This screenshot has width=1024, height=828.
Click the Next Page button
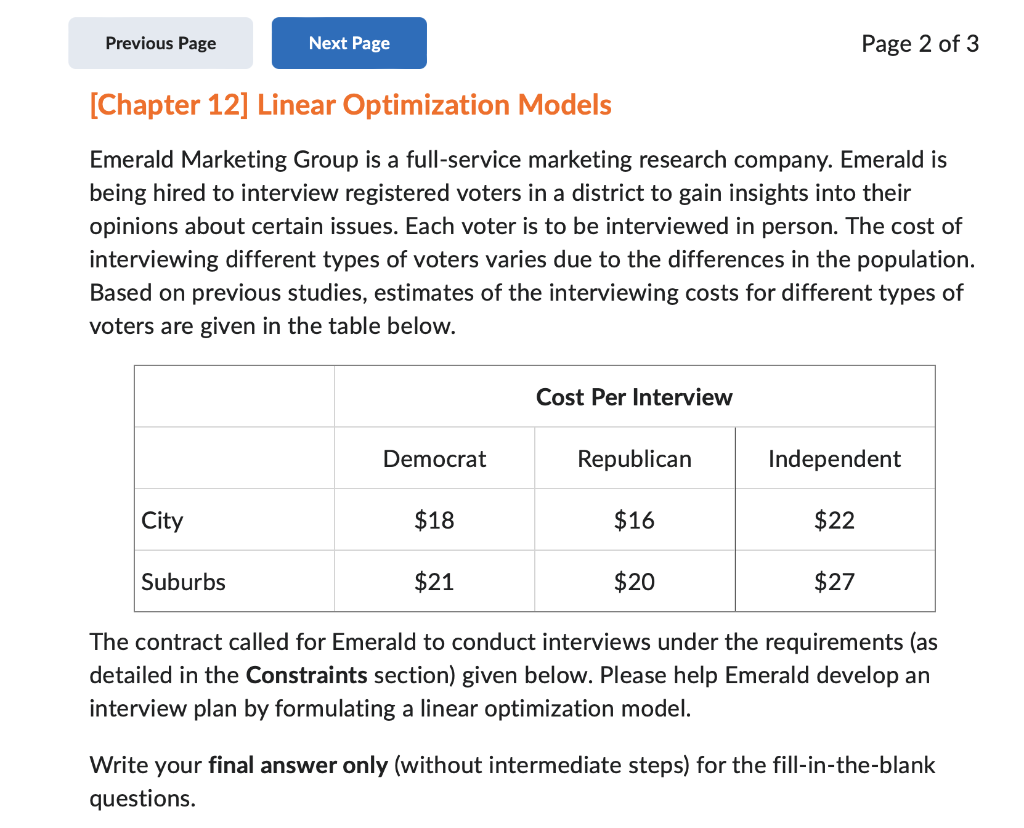click(348, 43)
